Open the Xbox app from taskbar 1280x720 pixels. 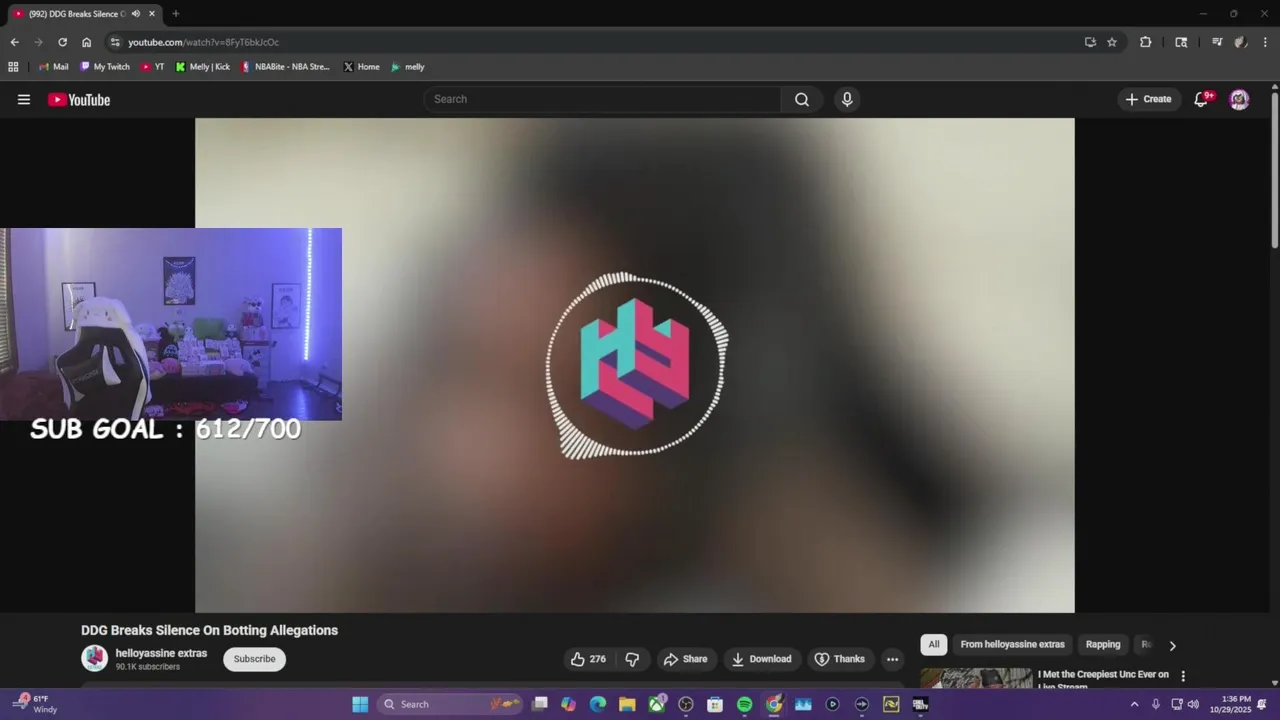point(656,704)
